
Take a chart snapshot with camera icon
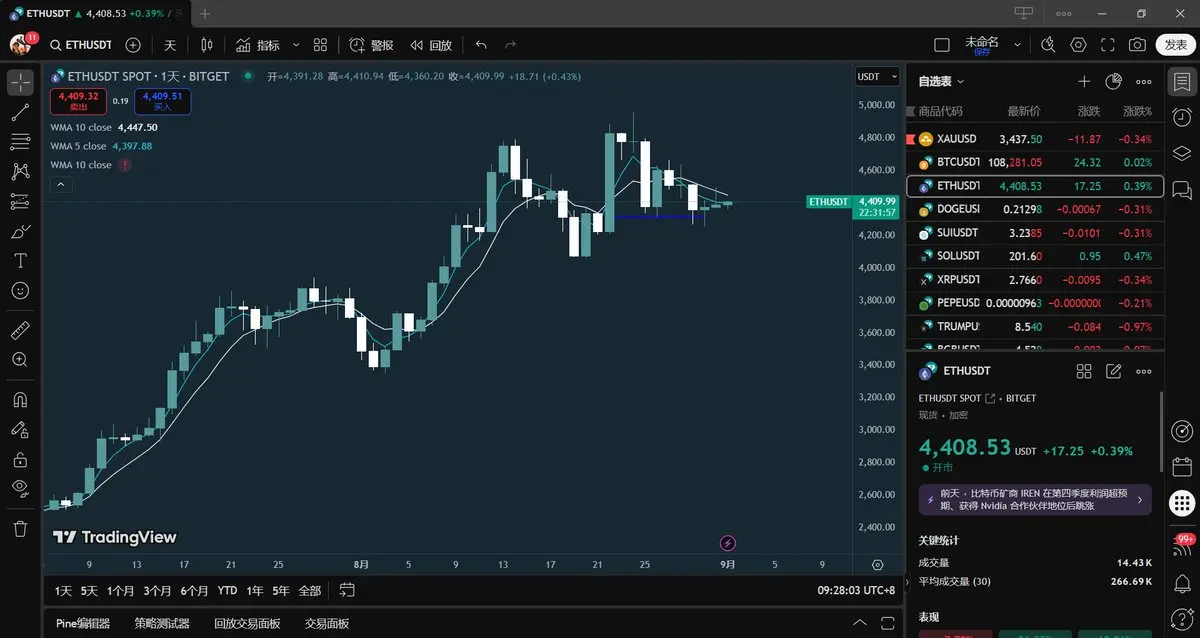point(1137,45)
